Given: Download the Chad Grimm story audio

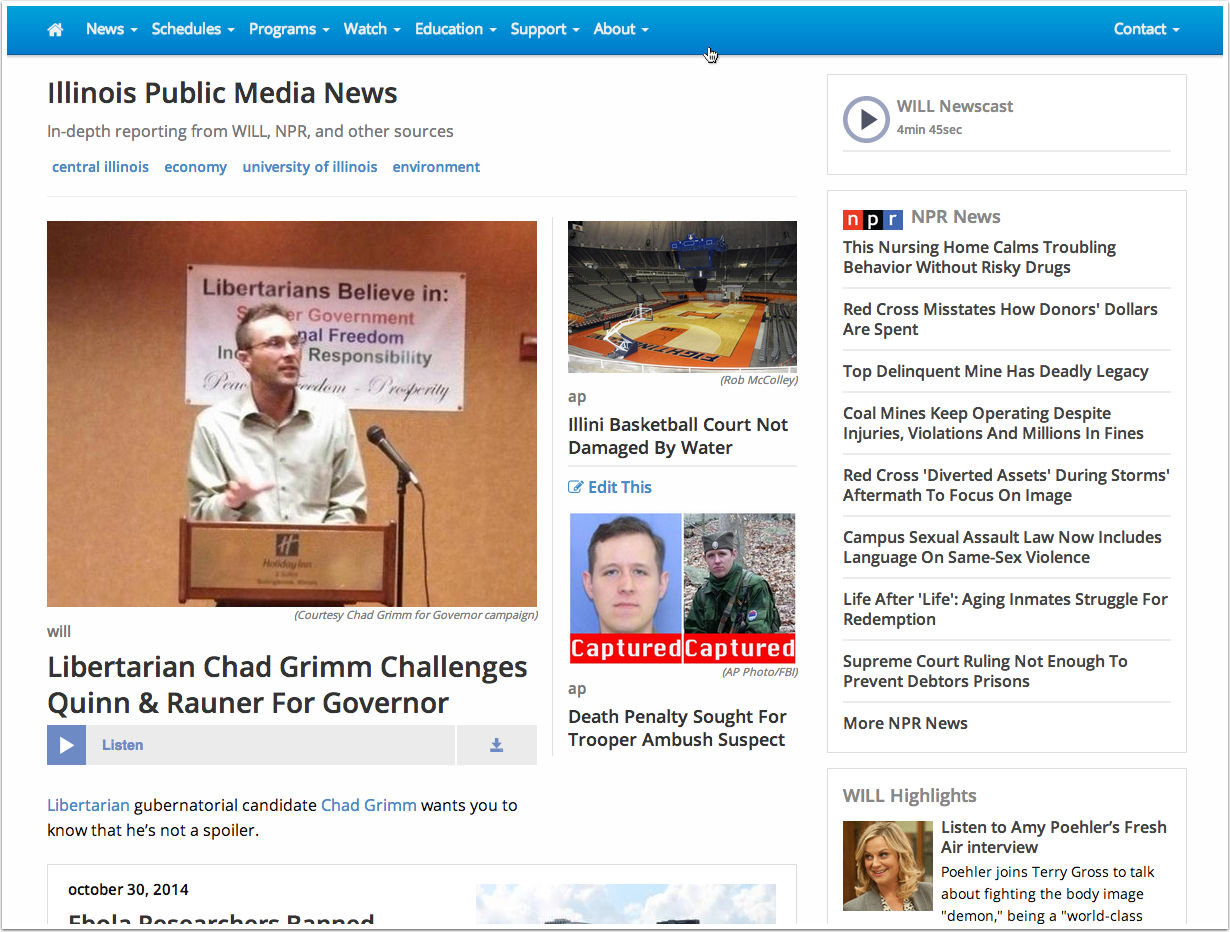Looking at the screenshot, I should tap(496, 745).
